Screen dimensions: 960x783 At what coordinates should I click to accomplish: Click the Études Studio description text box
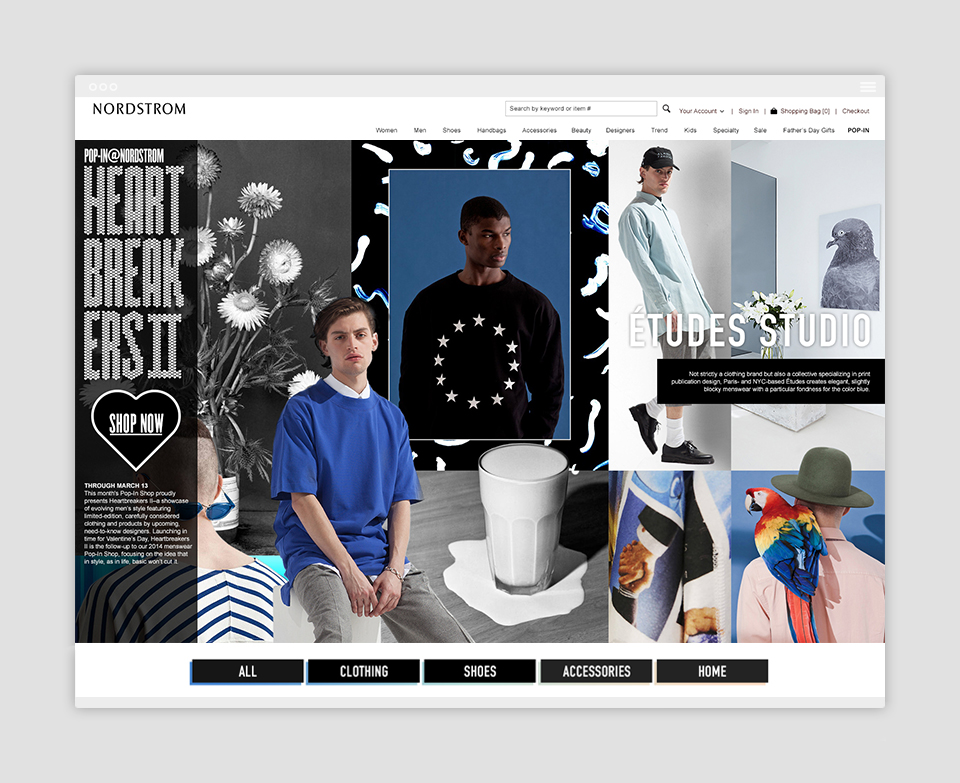pos(771,381)
